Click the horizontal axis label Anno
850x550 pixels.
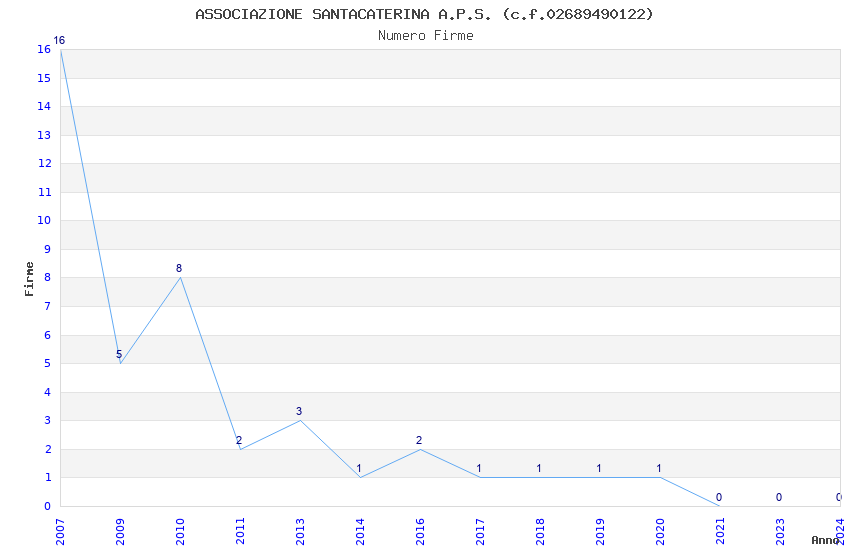(825, 540)
